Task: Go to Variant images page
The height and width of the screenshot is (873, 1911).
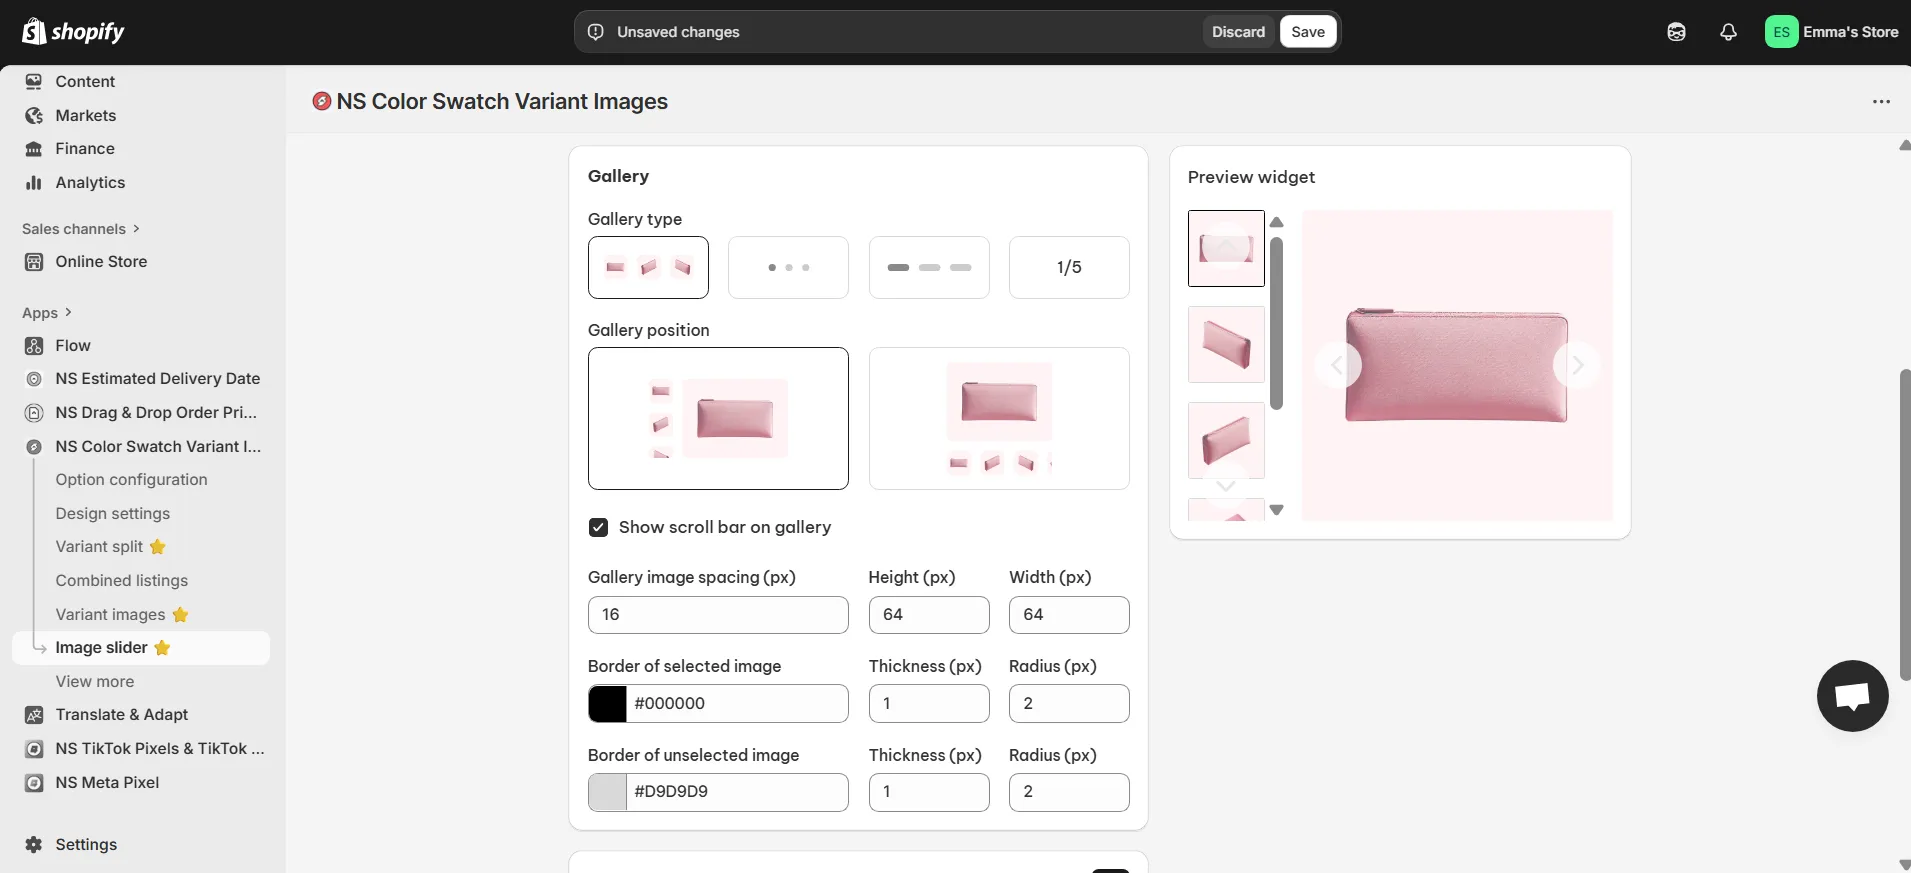Action: coord(110,615)
